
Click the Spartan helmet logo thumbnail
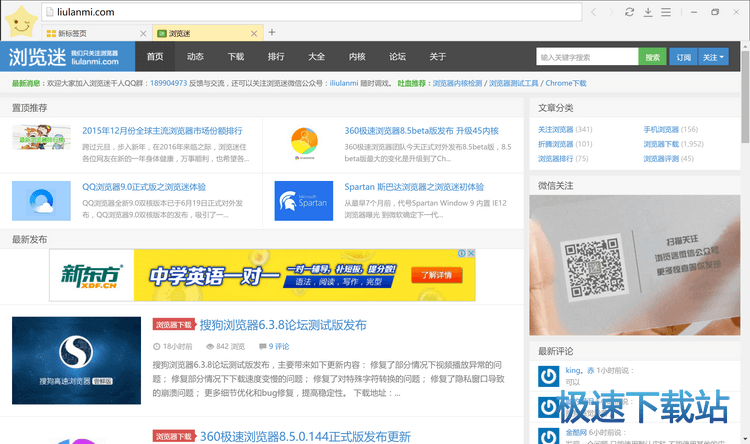304,200
